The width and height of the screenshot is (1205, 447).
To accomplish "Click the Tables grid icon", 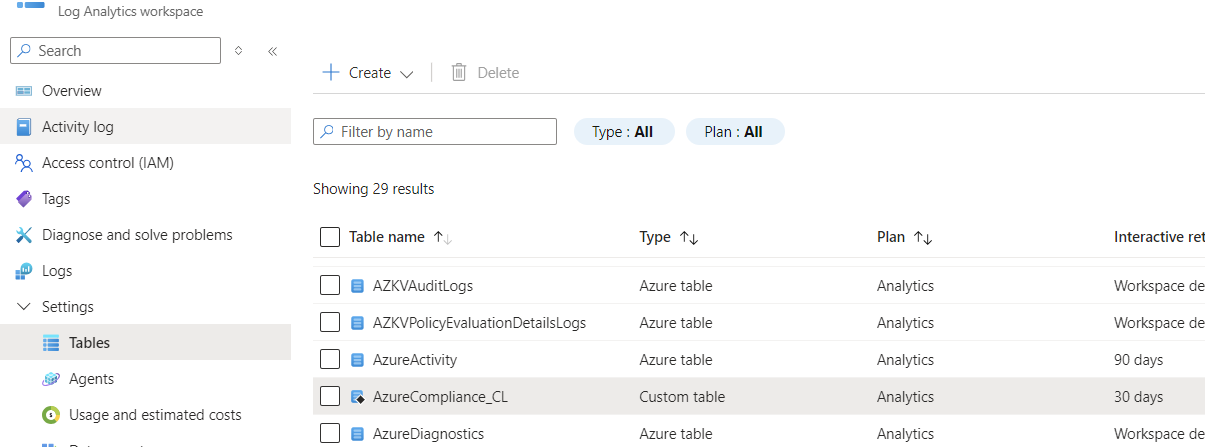I will [x=51, y=343].
